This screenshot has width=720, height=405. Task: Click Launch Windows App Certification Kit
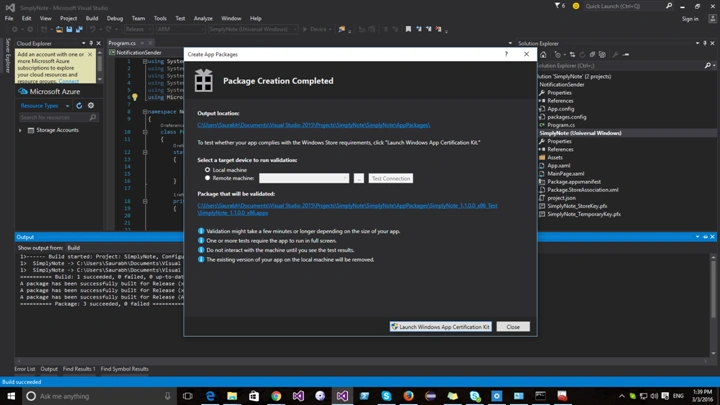pyautogui.click(x=441, y=327)
